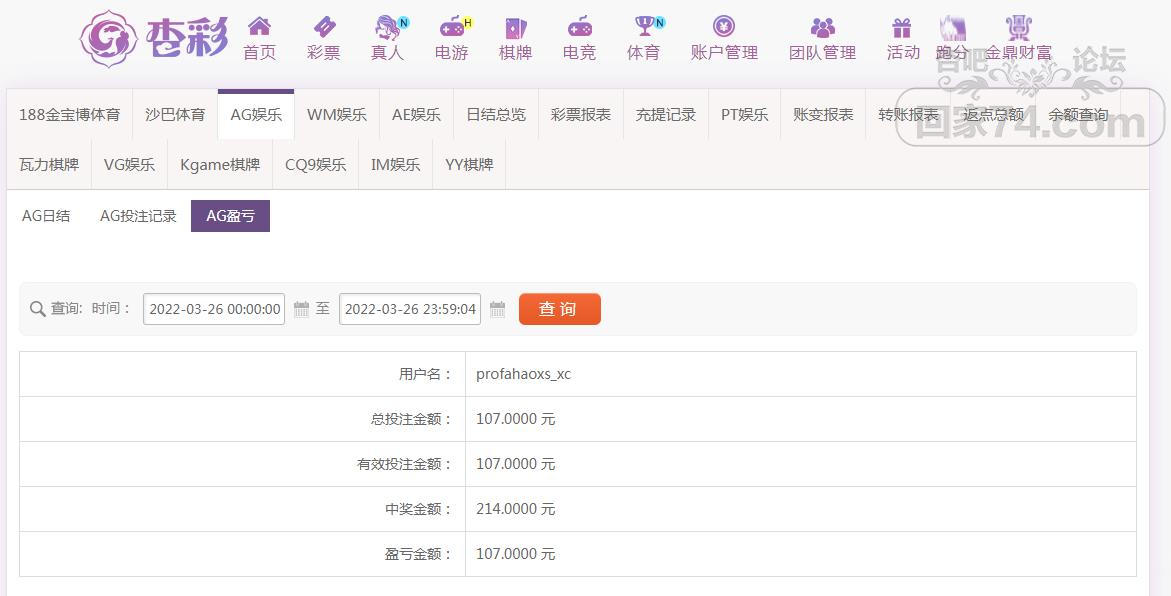Switch to the CQ9娱乐 tab
Viewport: 1171px width, 596px height.
click(315, 164)
